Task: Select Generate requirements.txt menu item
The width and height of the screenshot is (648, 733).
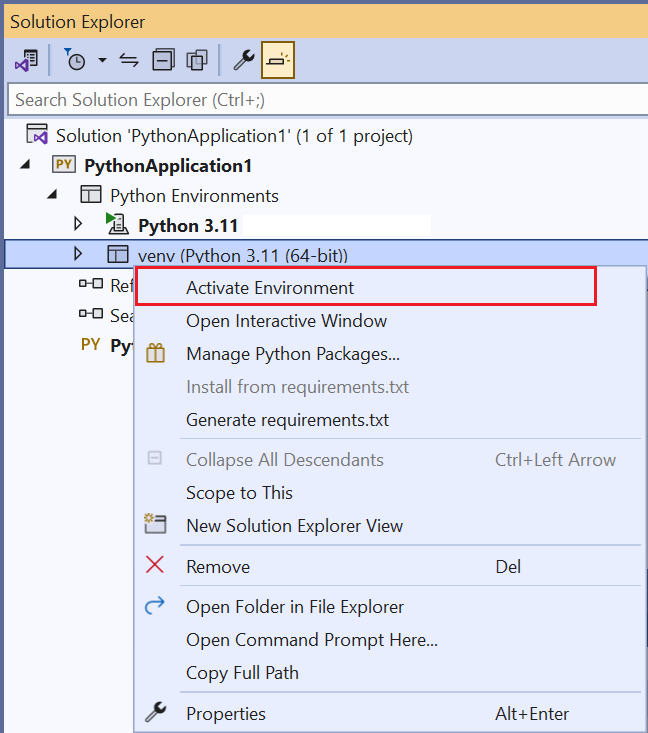Action: point(287,420)
